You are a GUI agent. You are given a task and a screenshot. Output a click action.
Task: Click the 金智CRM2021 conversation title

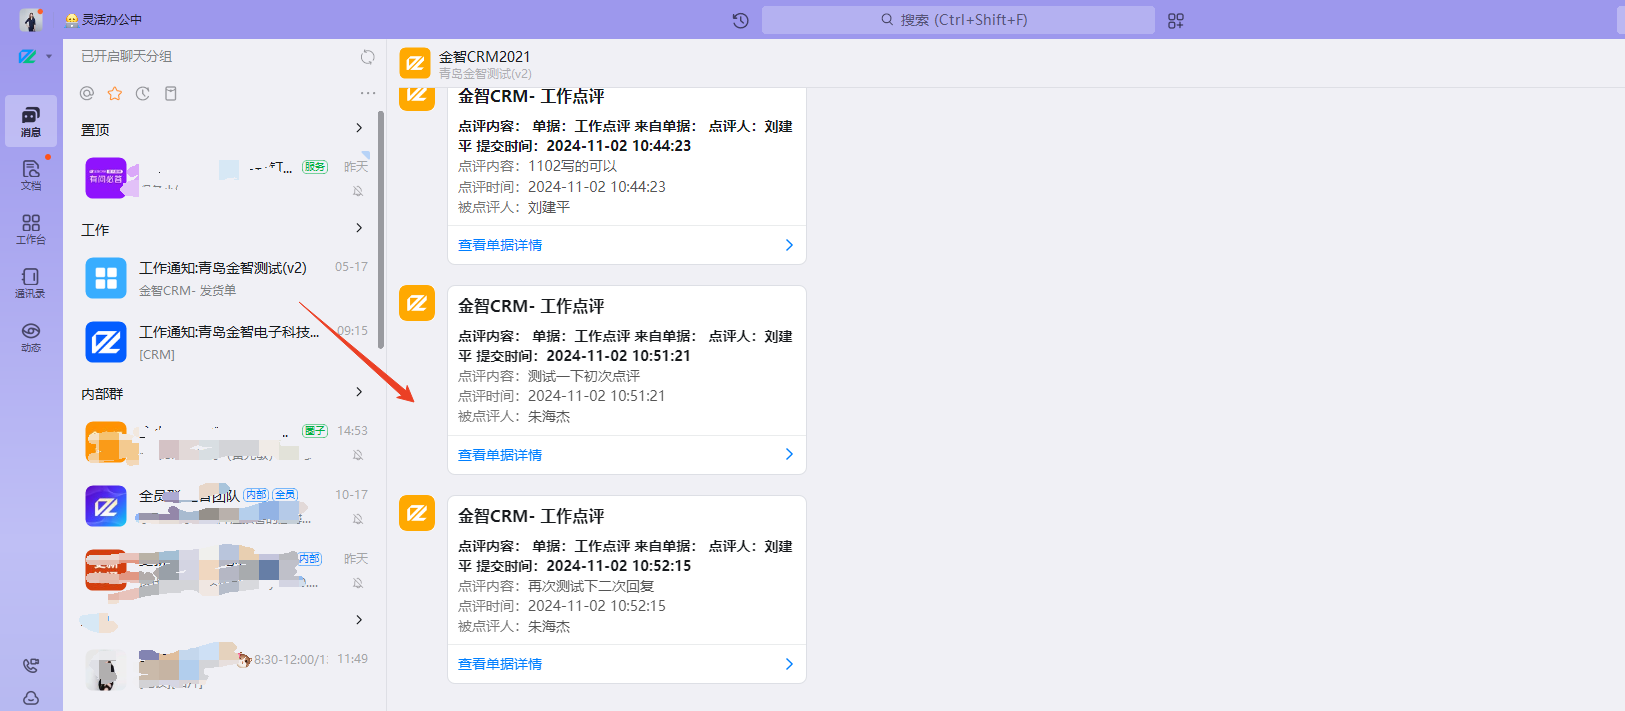point(484,57)
